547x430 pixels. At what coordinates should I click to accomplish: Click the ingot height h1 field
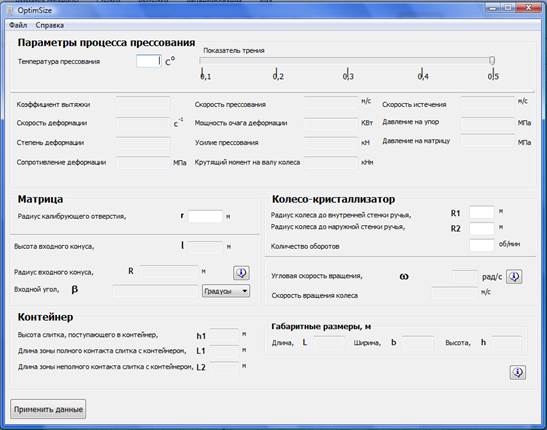click(x=225, y=335)
